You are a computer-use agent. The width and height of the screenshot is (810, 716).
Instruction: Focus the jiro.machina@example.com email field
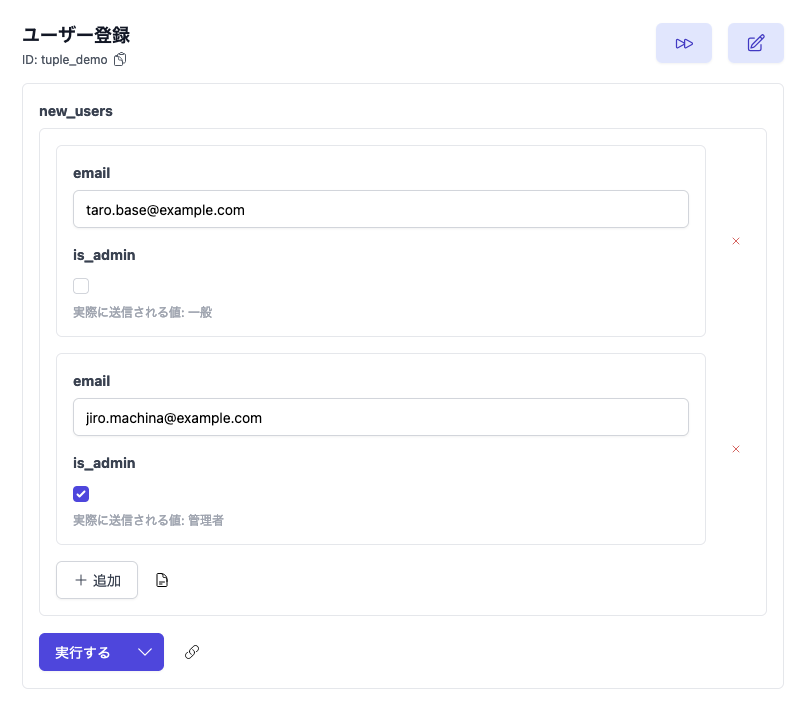tap(381, 417)
